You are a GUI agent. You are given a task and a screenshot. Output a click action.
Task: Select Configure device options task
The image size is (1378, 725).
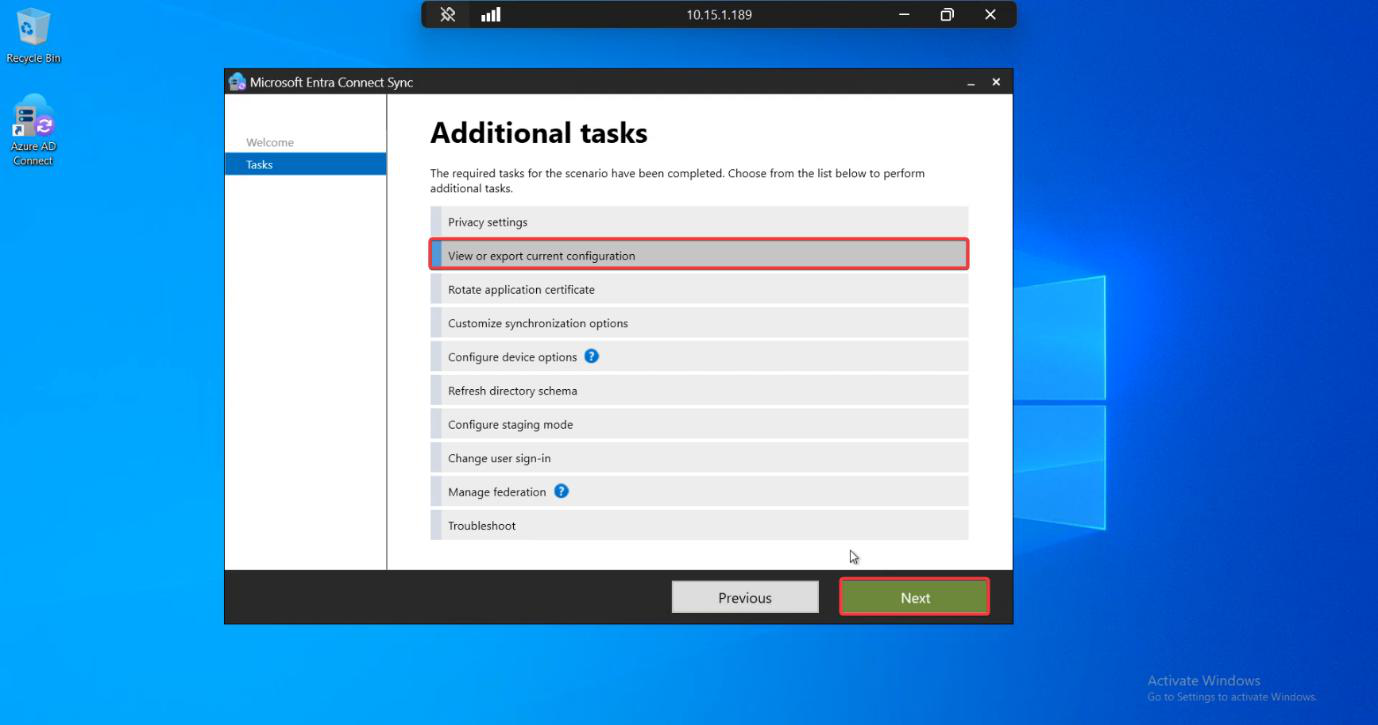click(x=699, y=357)
